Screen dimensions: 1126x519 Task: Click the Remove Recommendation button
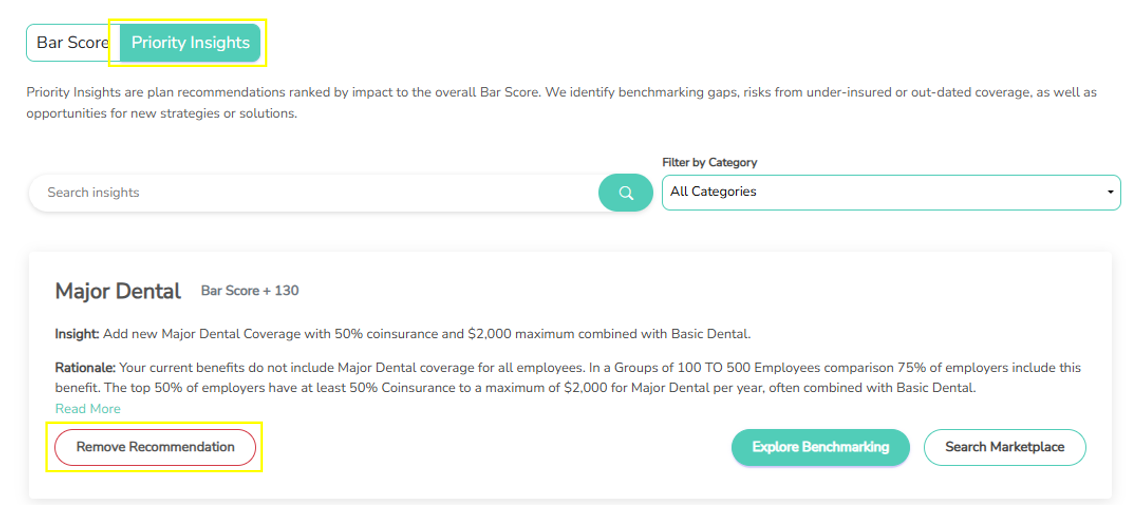pyautogui.click(x=155, y=447)
